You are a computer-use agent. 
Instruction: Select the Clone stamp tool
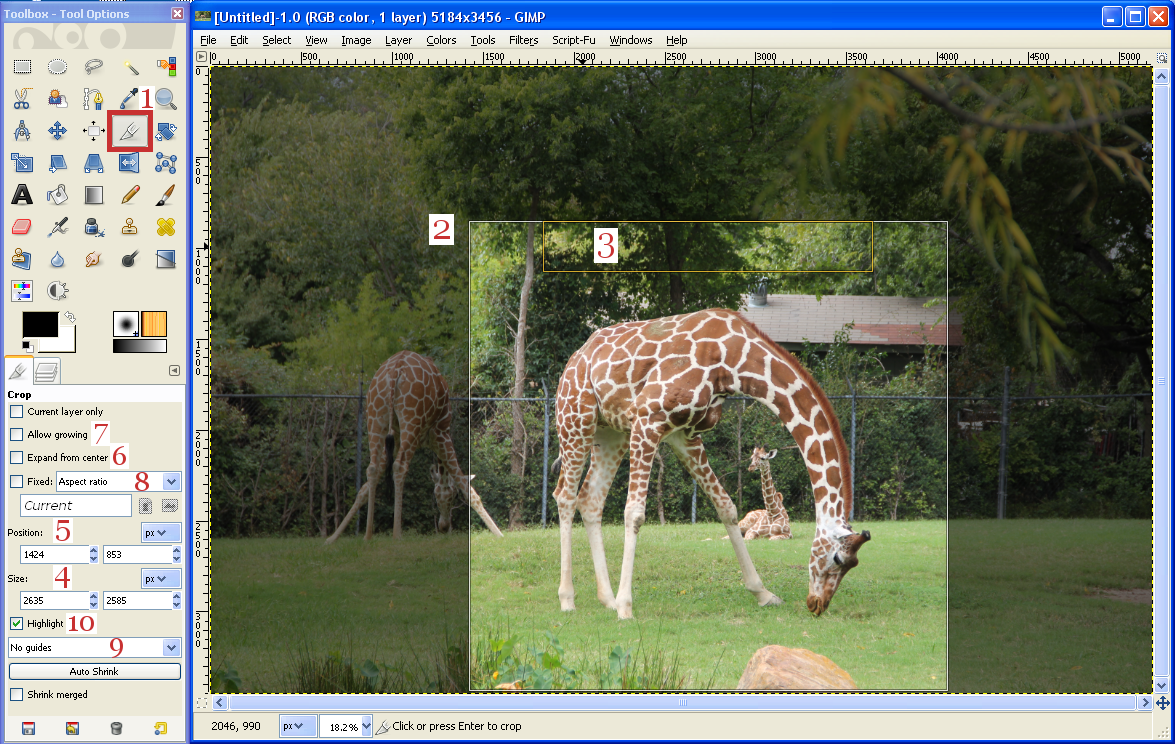tap(129, 226)
